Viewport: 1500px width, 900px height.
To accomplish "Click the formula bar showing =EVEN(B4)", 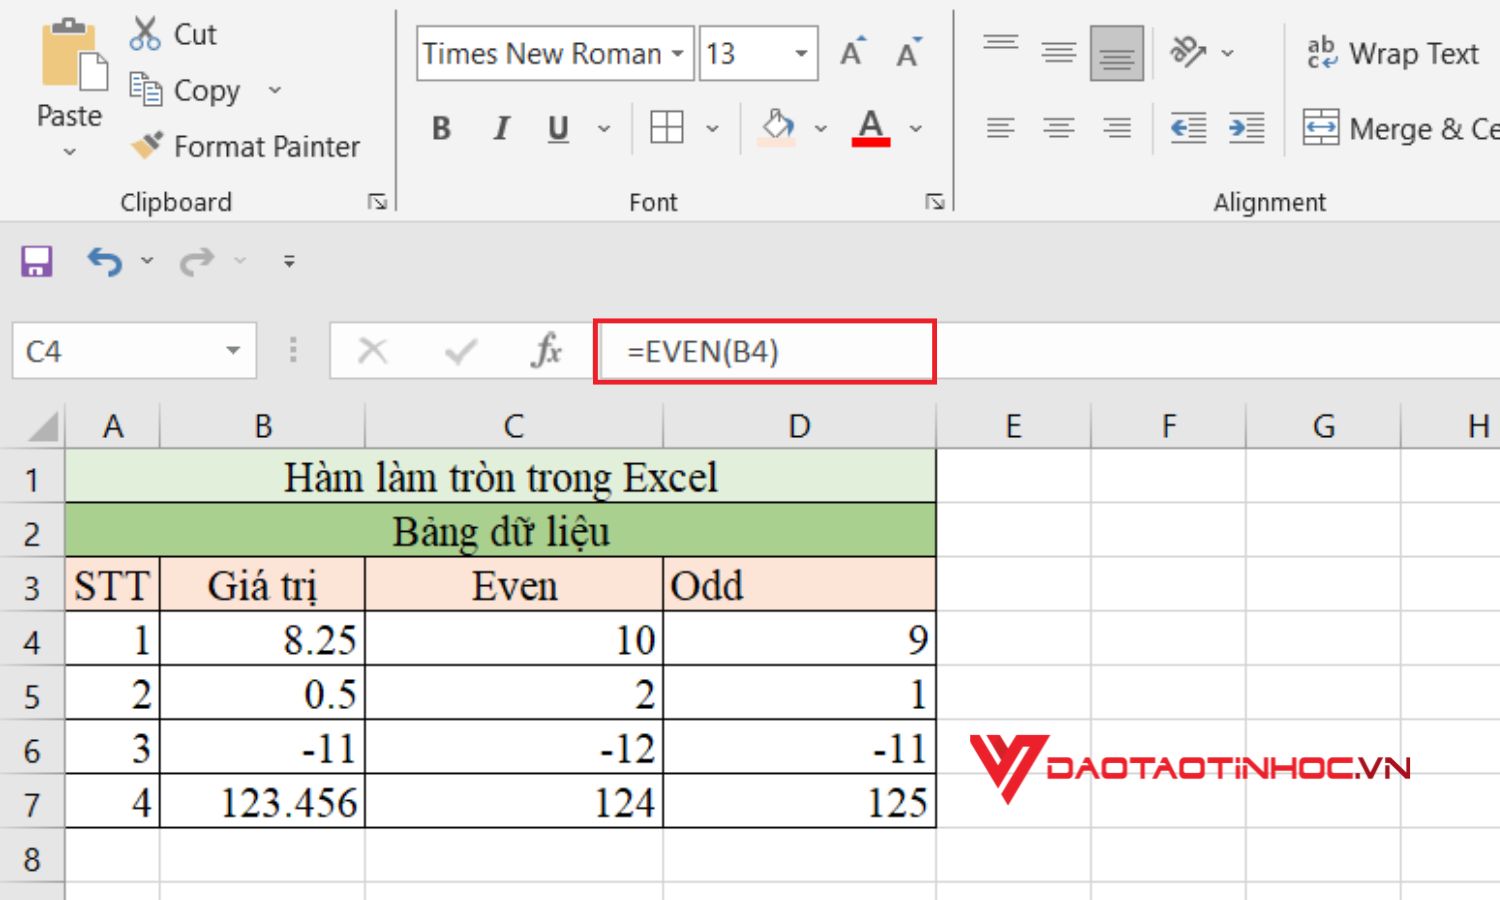I will coord(765,350).
